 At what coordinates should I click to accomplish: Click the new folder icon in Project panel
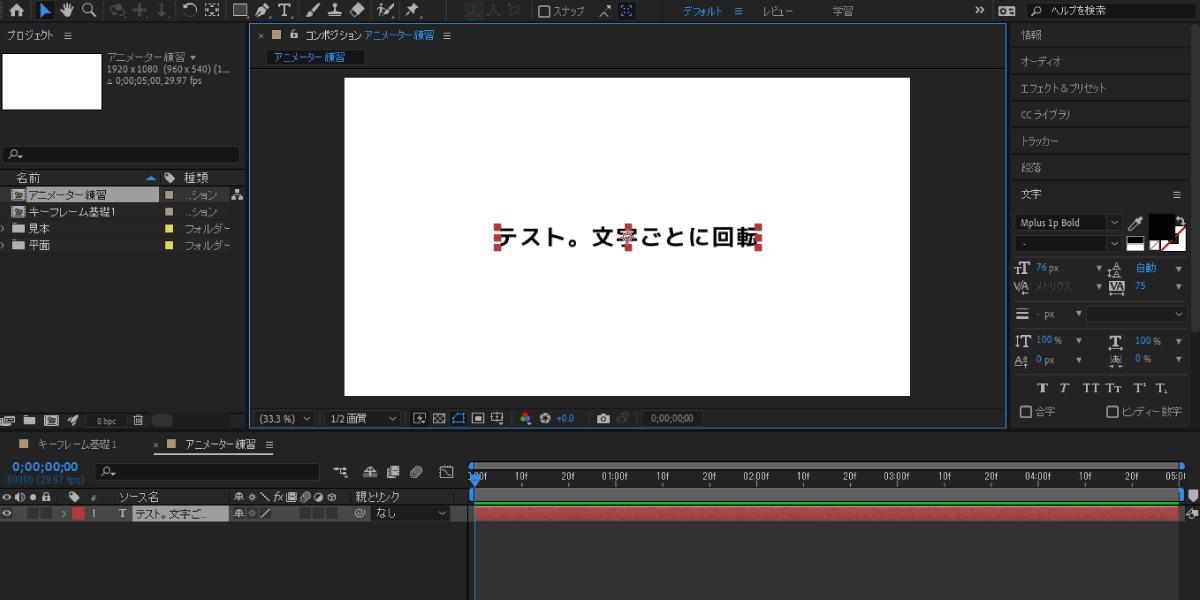(29, 420)
